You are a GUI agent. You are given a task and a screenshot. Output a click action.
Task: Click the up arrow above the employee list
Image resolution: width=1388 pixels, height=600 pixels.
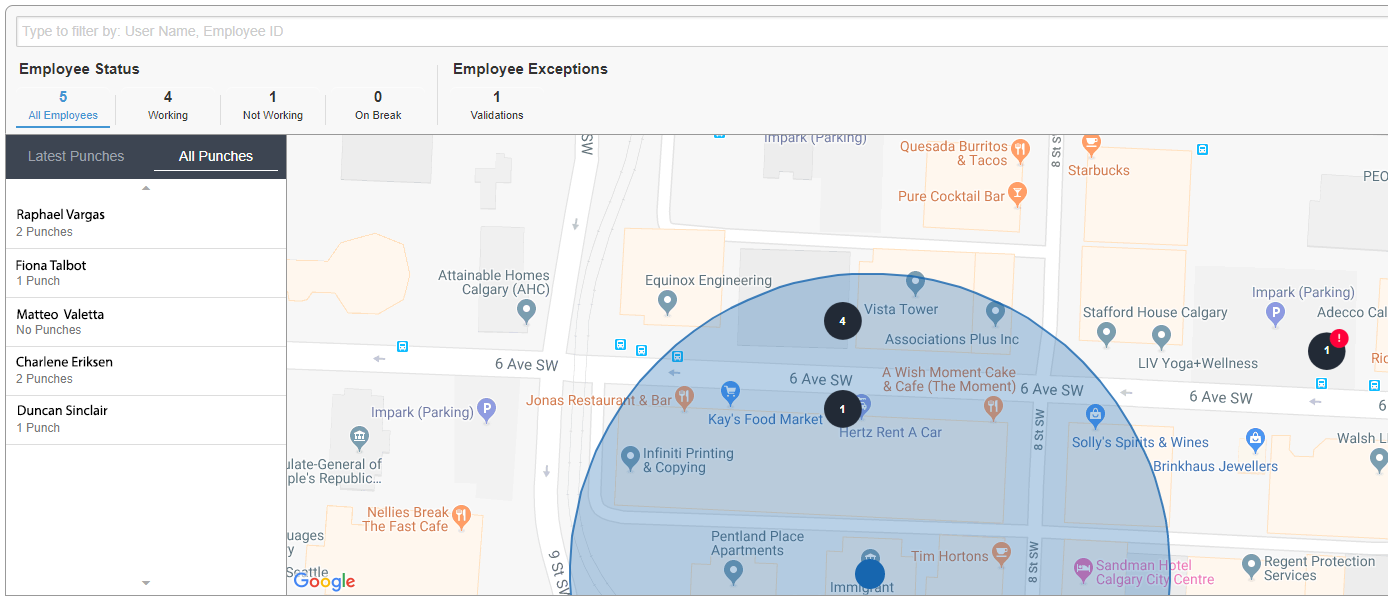[146, 188]
